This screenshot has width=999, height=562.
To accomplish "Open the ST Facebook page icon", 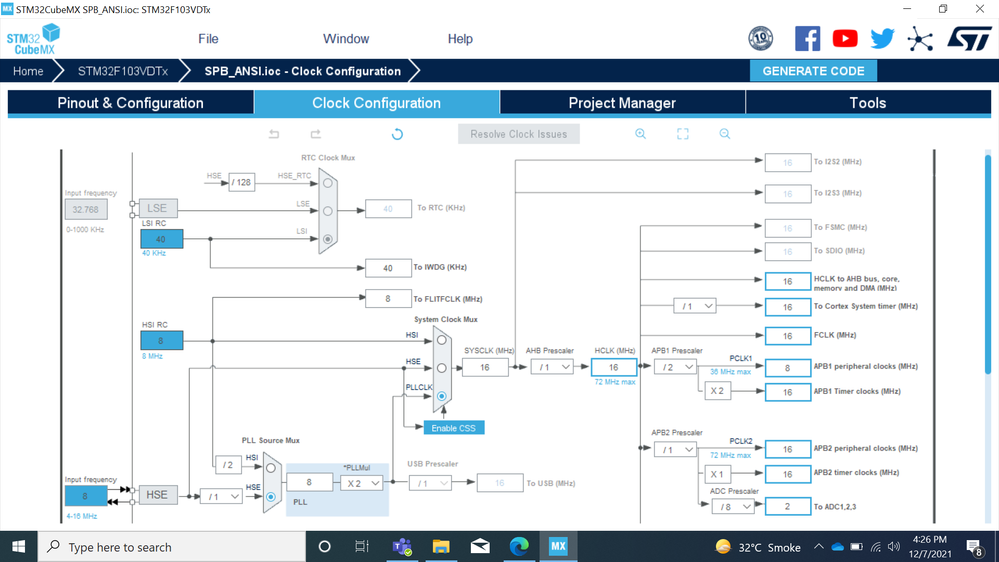I will click(x=807, y=39).
